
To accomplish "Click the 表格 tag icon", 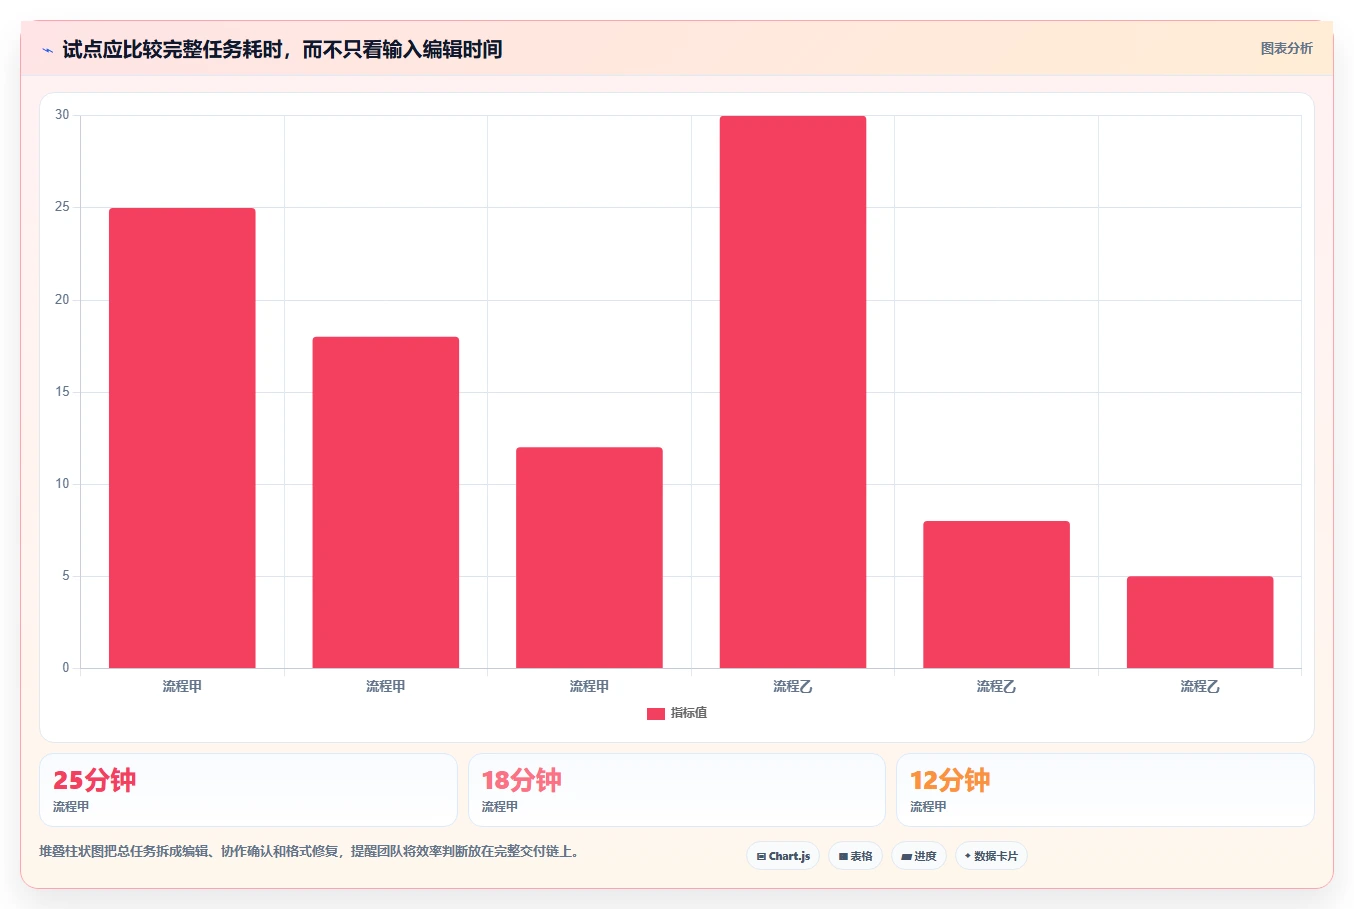I will (x=843, y=857).
